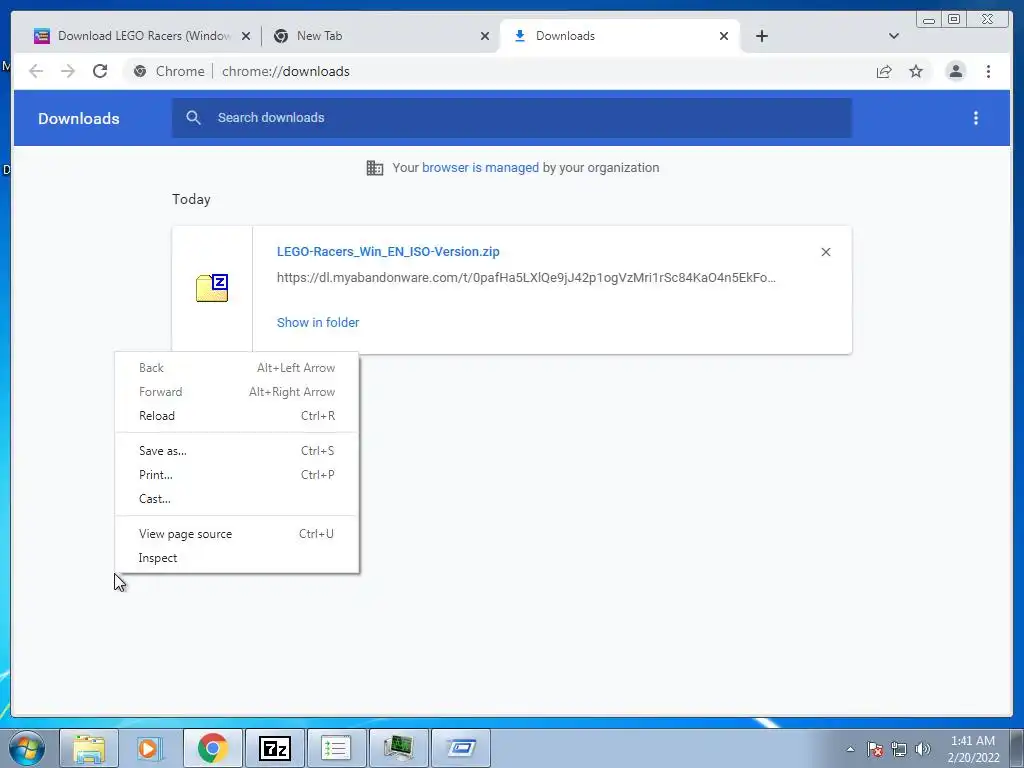The width and height of the screenshot is (1024, 768).
Task: Remove LEGO-Racers download from list
Action: [x=825, y=252]
